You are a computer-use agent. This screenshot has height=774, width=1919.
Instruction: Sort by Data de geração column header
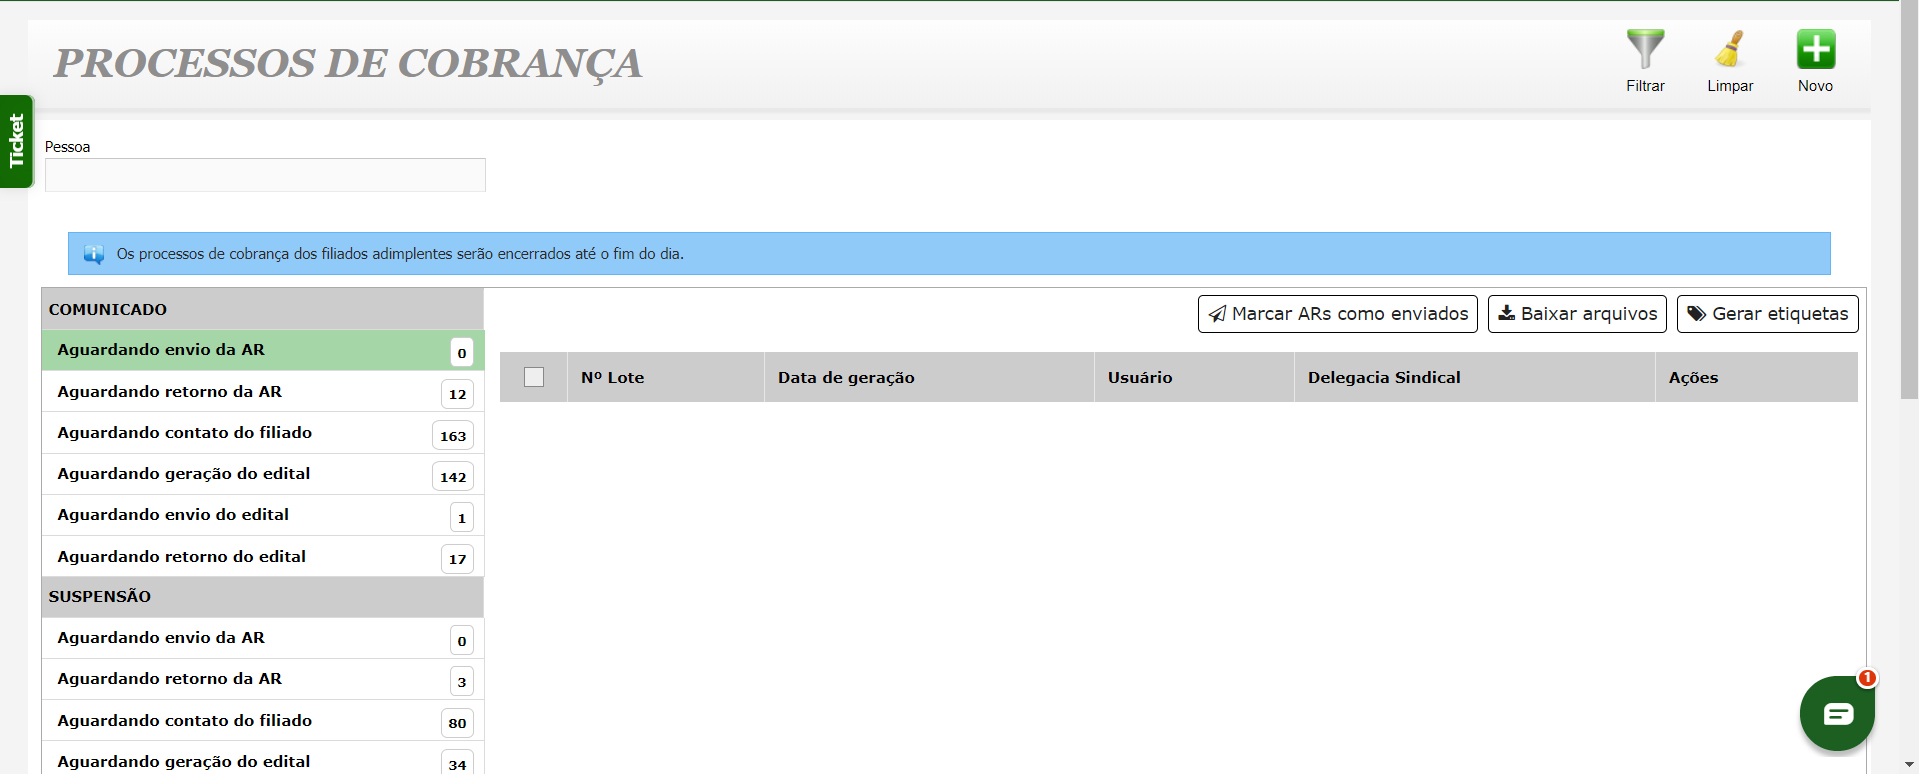pyautogui.click(x=846, y=378)
